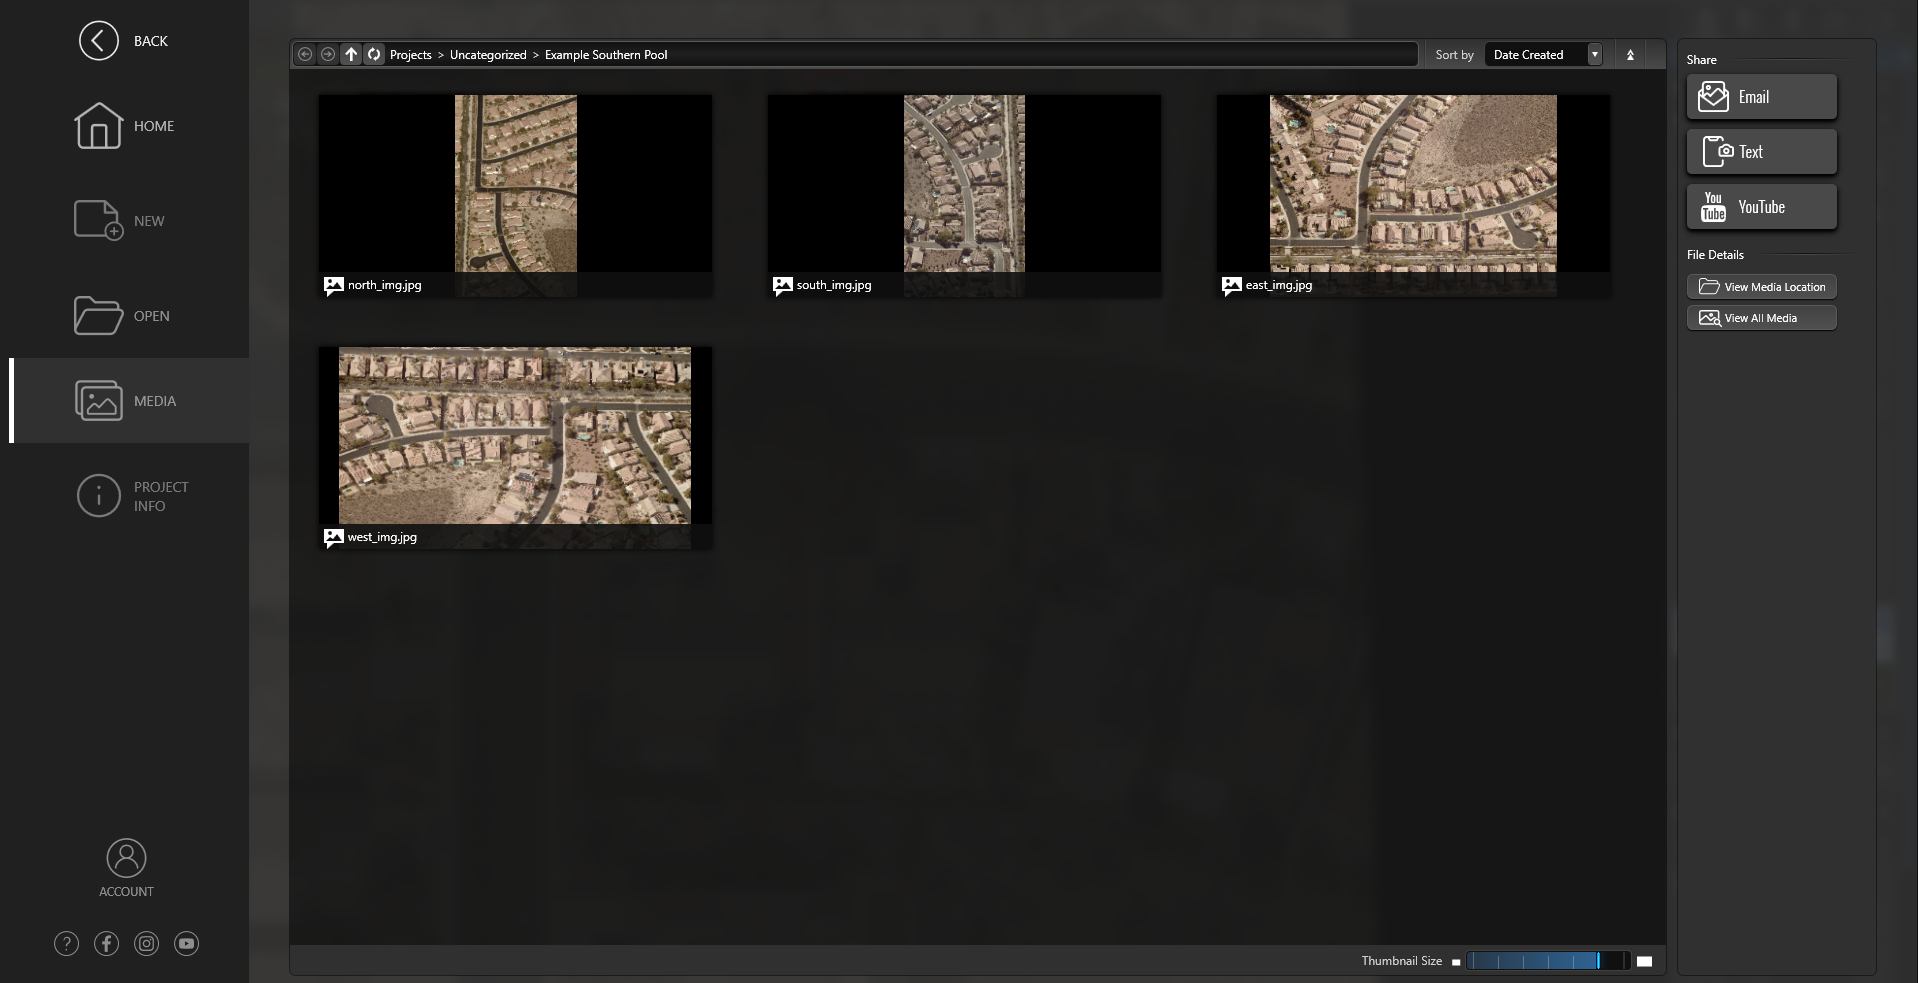Click the refresh icon in breadcrumb bar

tap(373, 54)
